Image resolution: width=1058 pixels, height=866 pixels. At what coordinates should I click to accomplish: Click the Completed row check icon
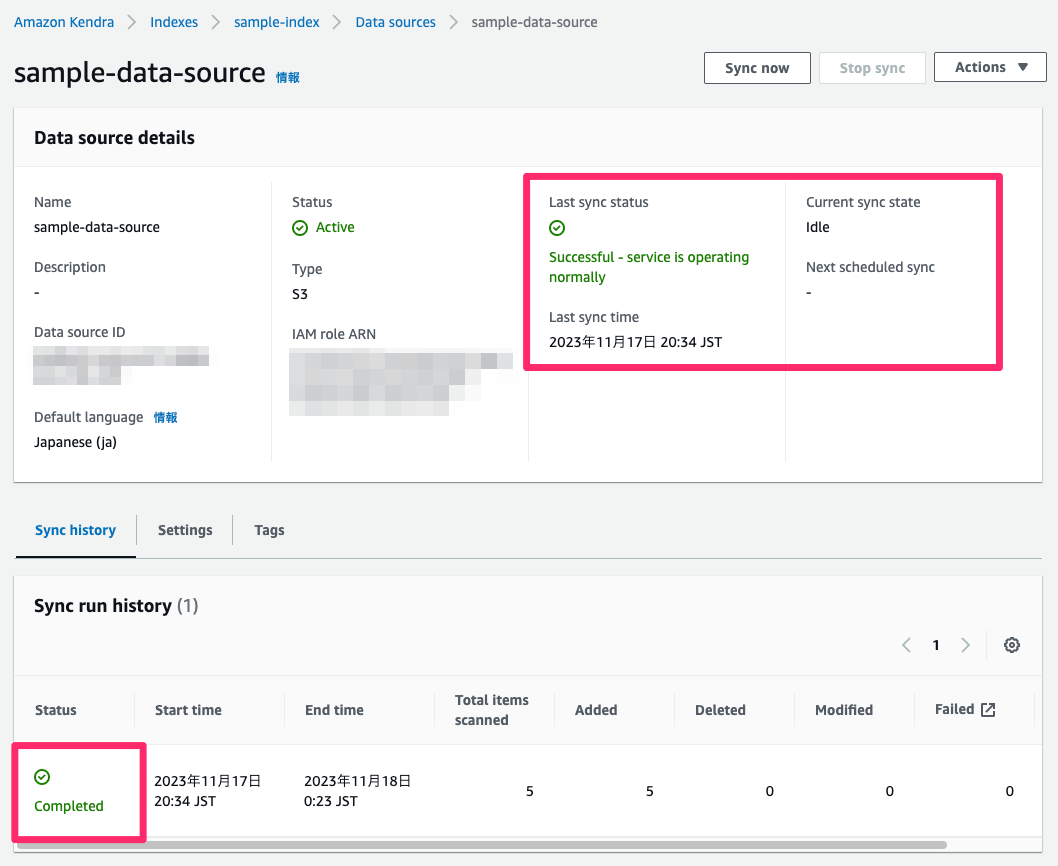[42, 777]
